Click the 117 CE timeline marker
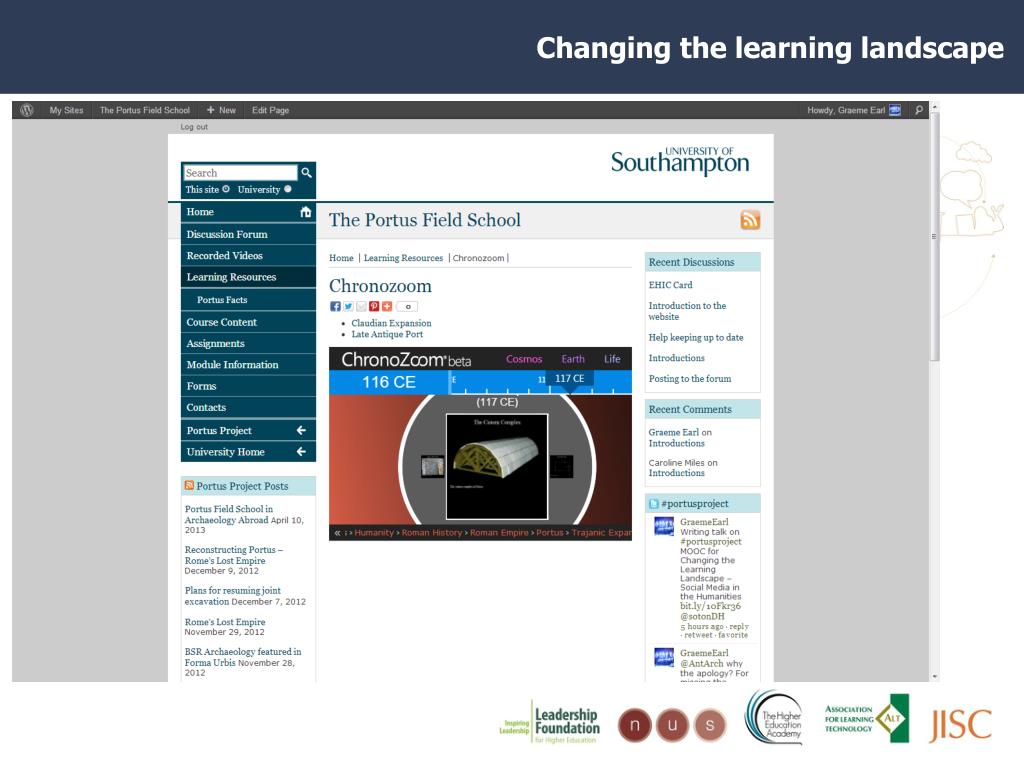Viewport: 1024px width, 768px height. click(569, 379)
